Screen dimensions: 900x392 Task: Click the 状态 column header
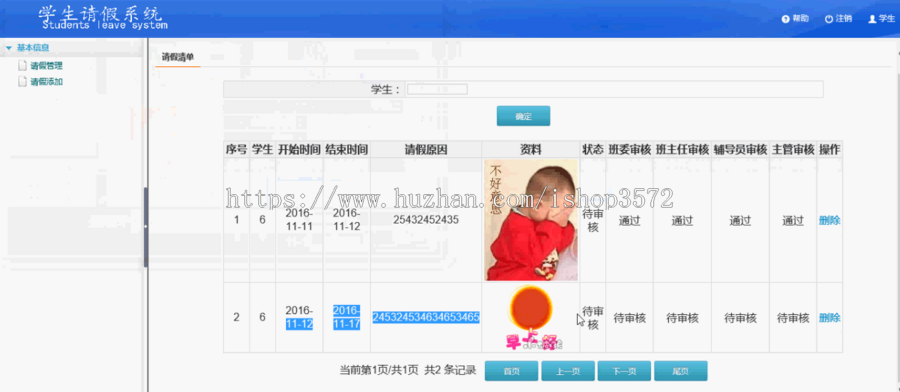pos(593,150)
